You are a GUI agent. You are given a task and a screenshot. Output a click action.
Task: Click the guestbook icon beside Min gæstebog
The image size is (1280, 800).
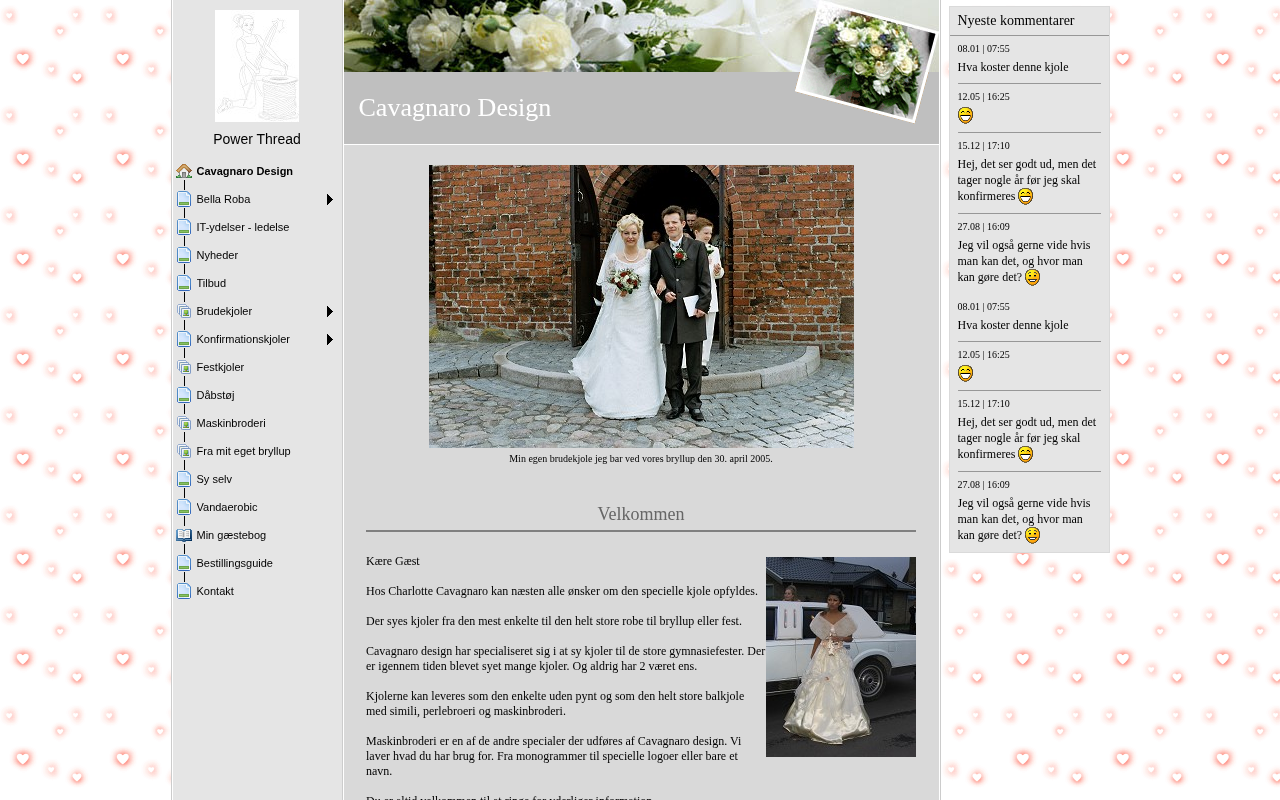pyautogui.click(x=184, y=535)
